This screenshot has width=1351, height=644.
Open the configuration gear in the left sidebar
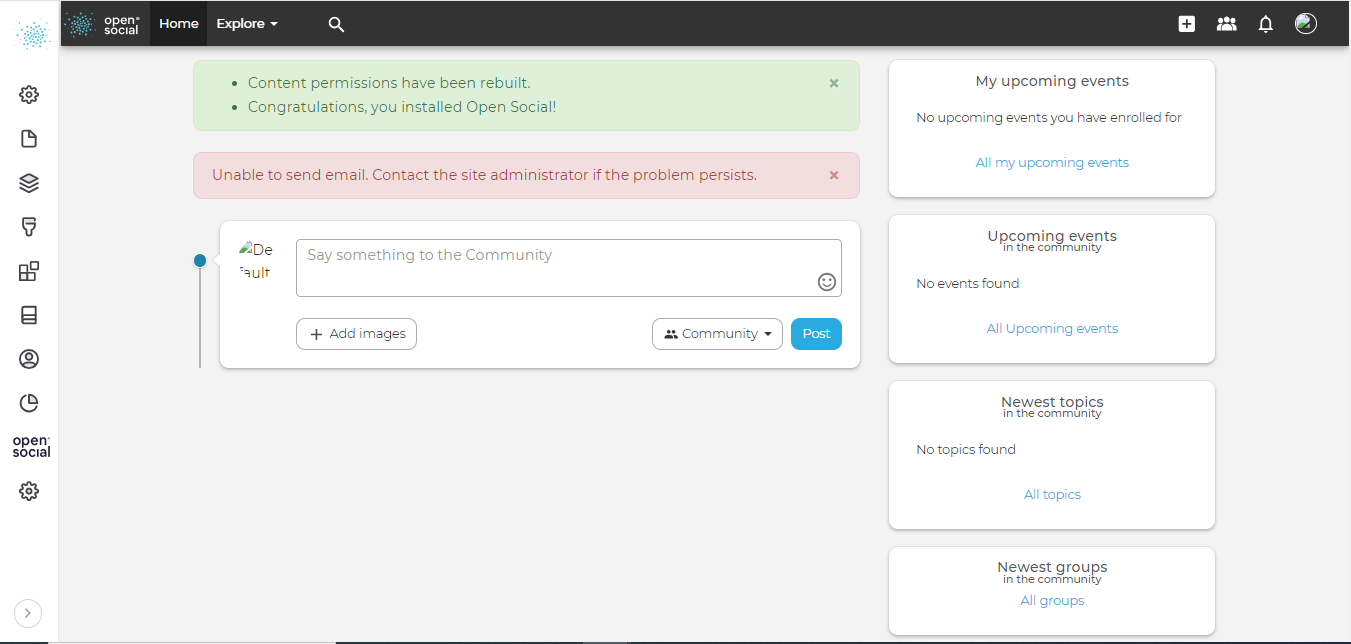pyautogui.click(x=29, y=94)
